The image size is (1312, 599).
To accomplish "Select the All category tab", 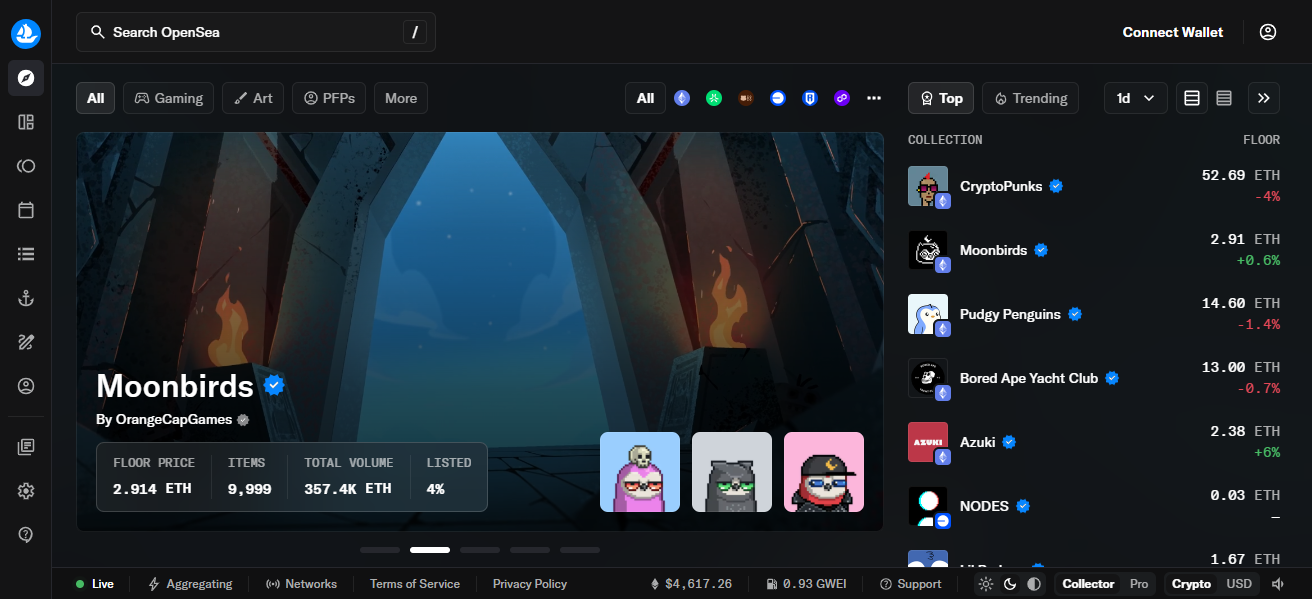I will [95, 98].
